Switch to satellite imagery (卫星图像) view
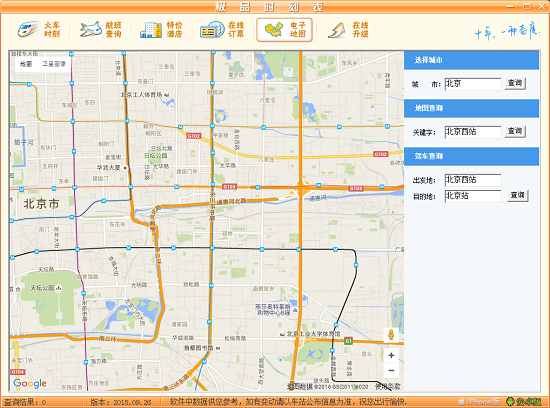Screen dimensions: 550x408 point(54,64)
